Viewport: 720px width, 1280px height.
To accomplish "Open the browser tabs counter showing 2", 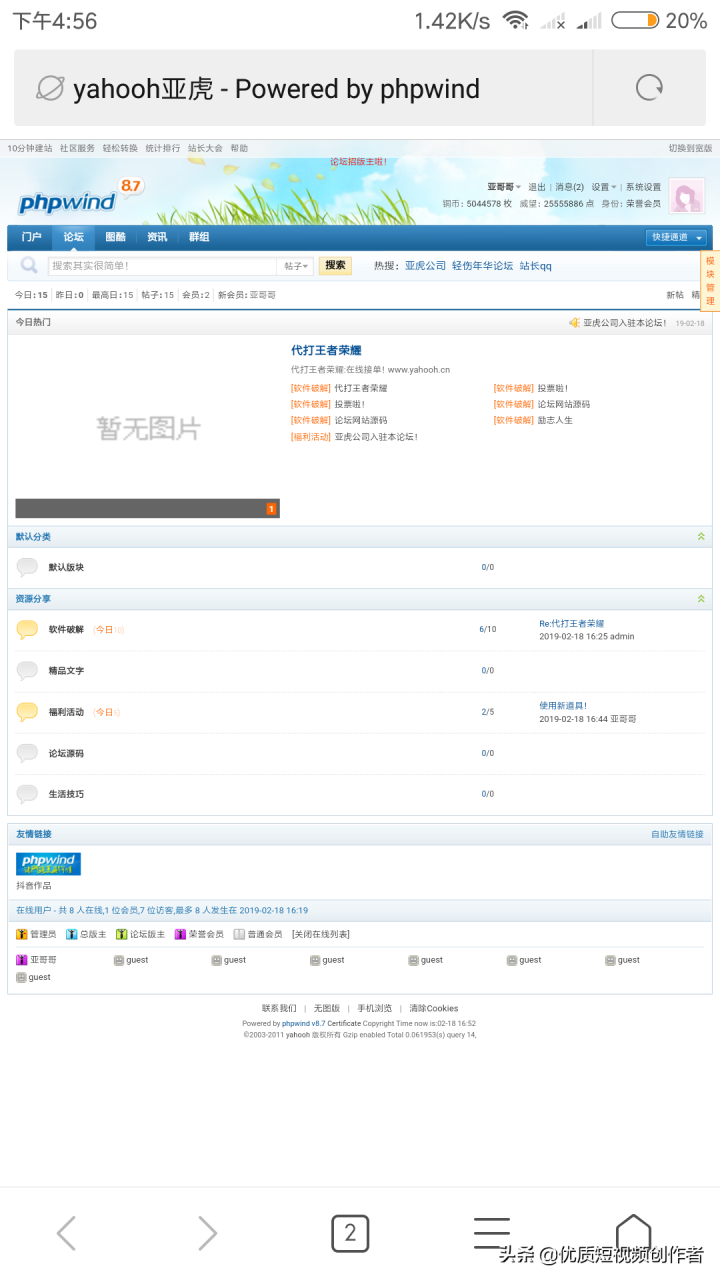I will point(350,1233).
